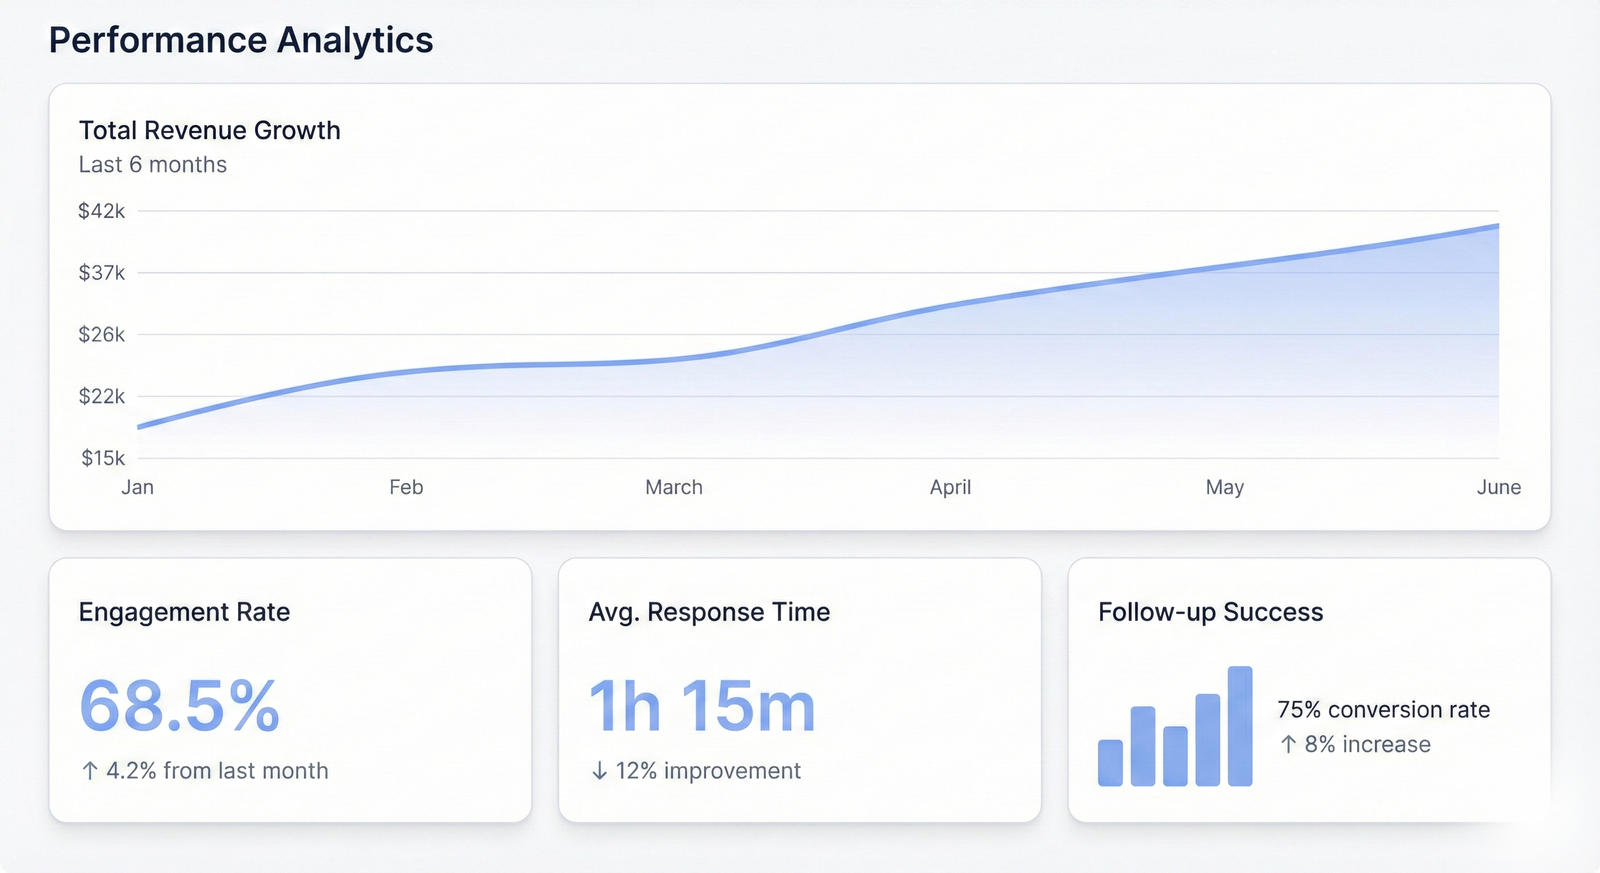This screenshot has height=873, width=1600.
Task: Click the up arrow beside 4.2% from last month
Action: pyautogui.click(x=90, y=771)
